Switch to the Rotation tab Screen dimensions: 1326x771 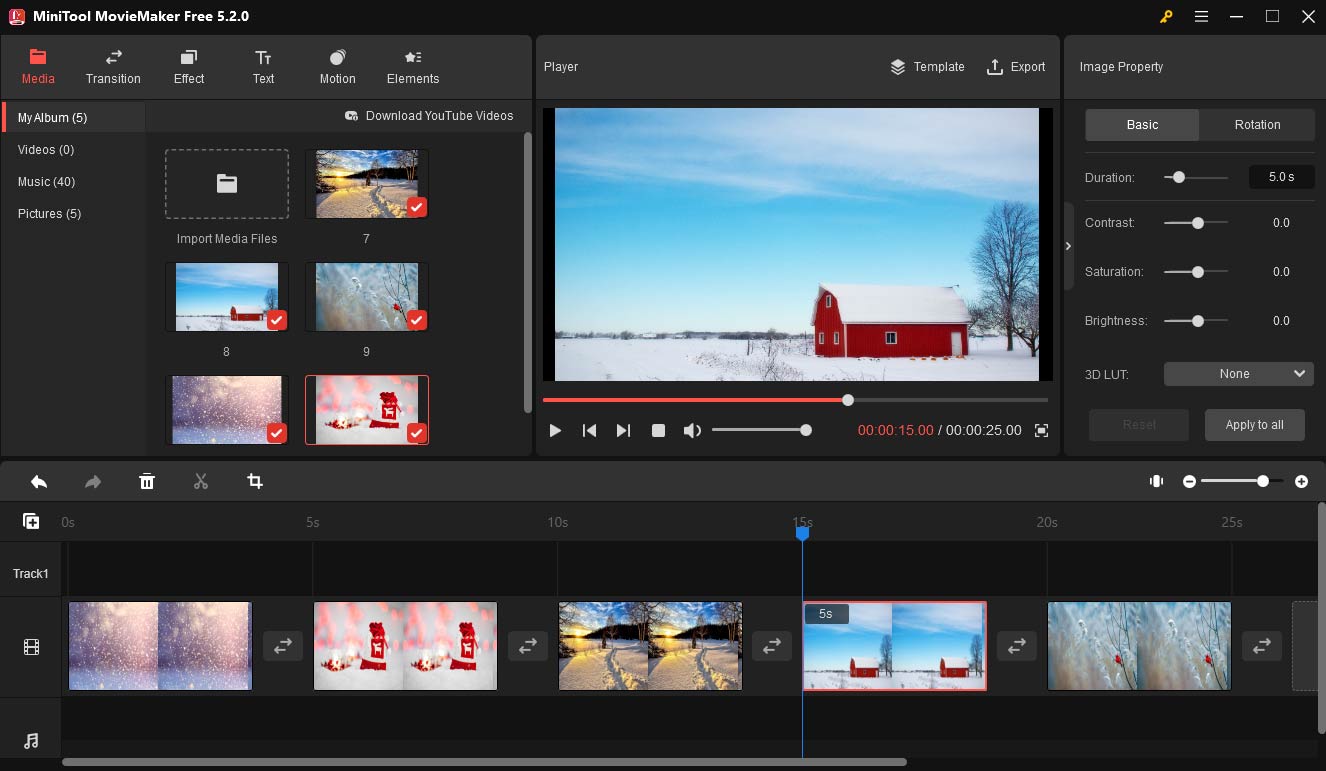(1256, 124)
